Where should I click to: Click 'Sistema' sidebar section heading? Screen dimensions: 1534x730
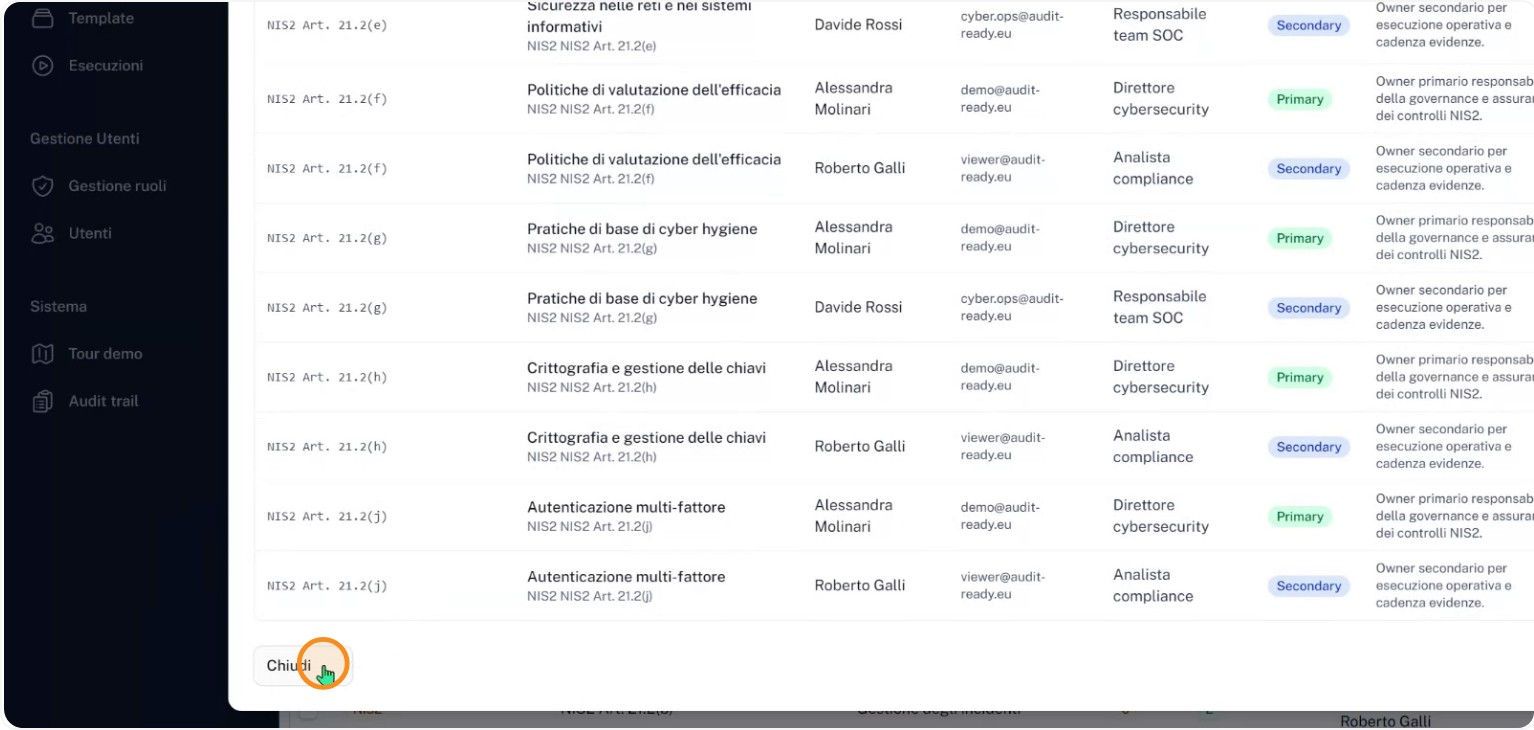click(58, 307)
